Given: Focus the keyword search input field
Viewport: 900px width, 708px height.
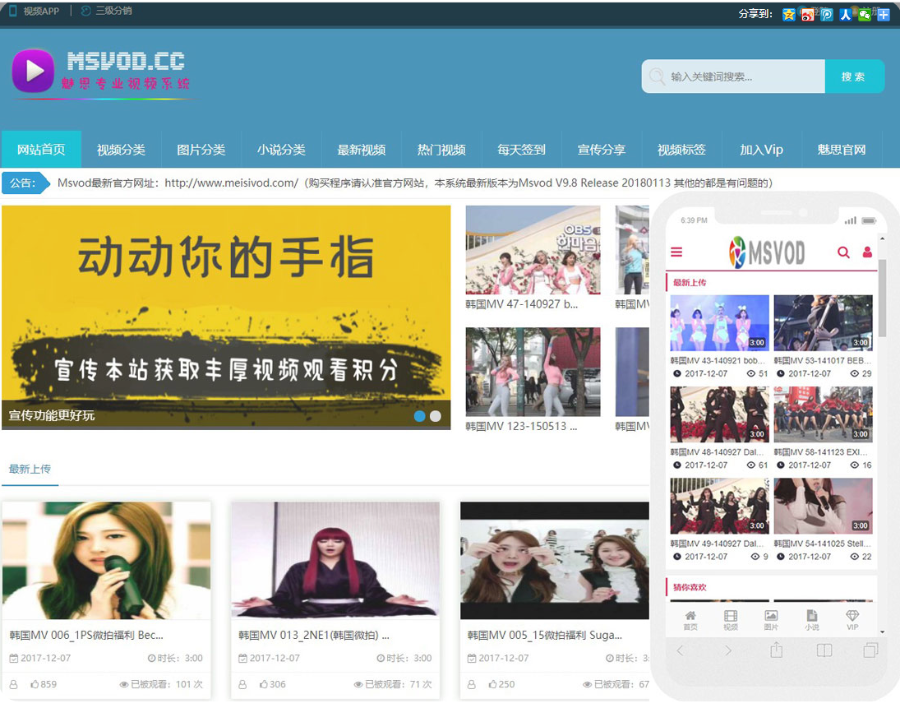Looking at the screenshot, I should (x=734, y=76).
